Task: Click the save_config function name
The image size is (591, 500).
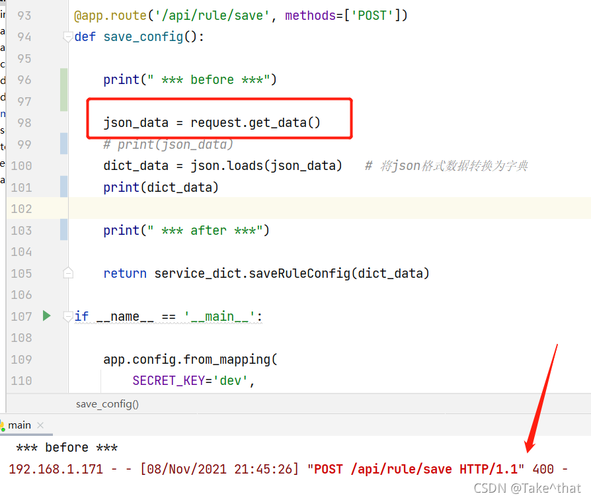Action: [x=143, y=37]
